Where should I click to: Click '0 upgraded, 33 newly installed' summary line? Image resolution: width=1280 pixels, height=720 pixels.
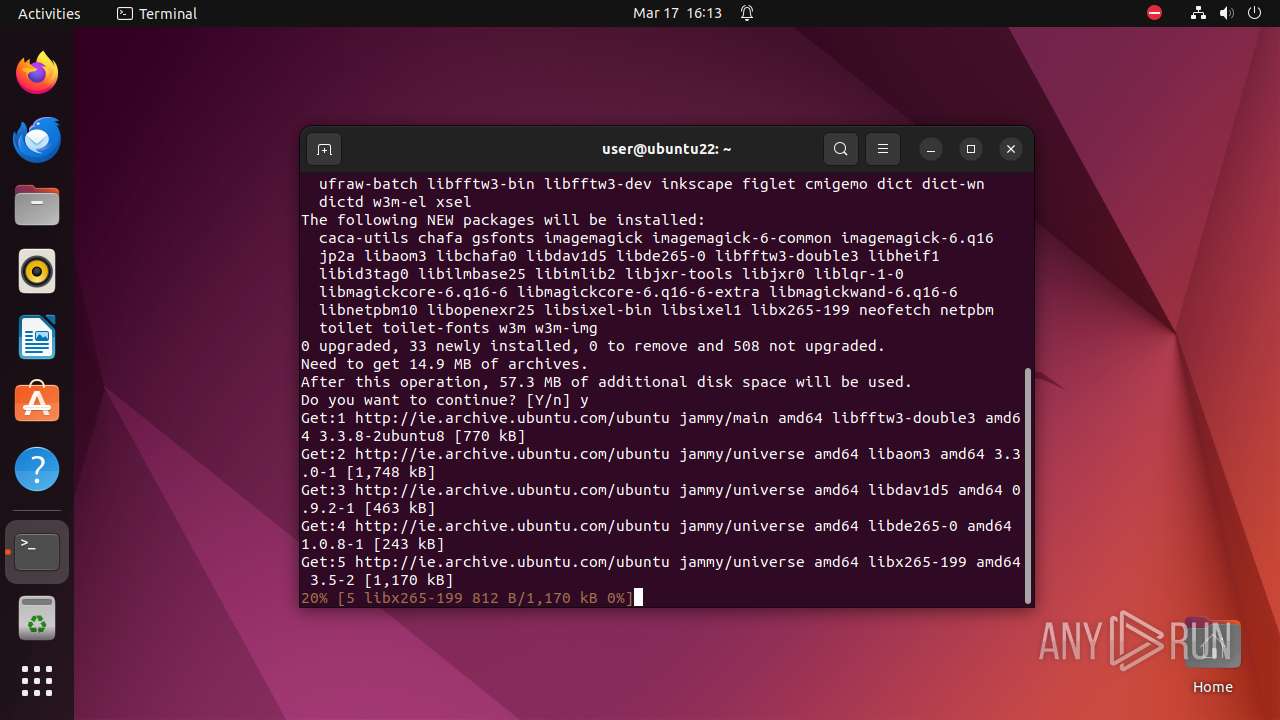pyautogui.click(x=593, y=346)
